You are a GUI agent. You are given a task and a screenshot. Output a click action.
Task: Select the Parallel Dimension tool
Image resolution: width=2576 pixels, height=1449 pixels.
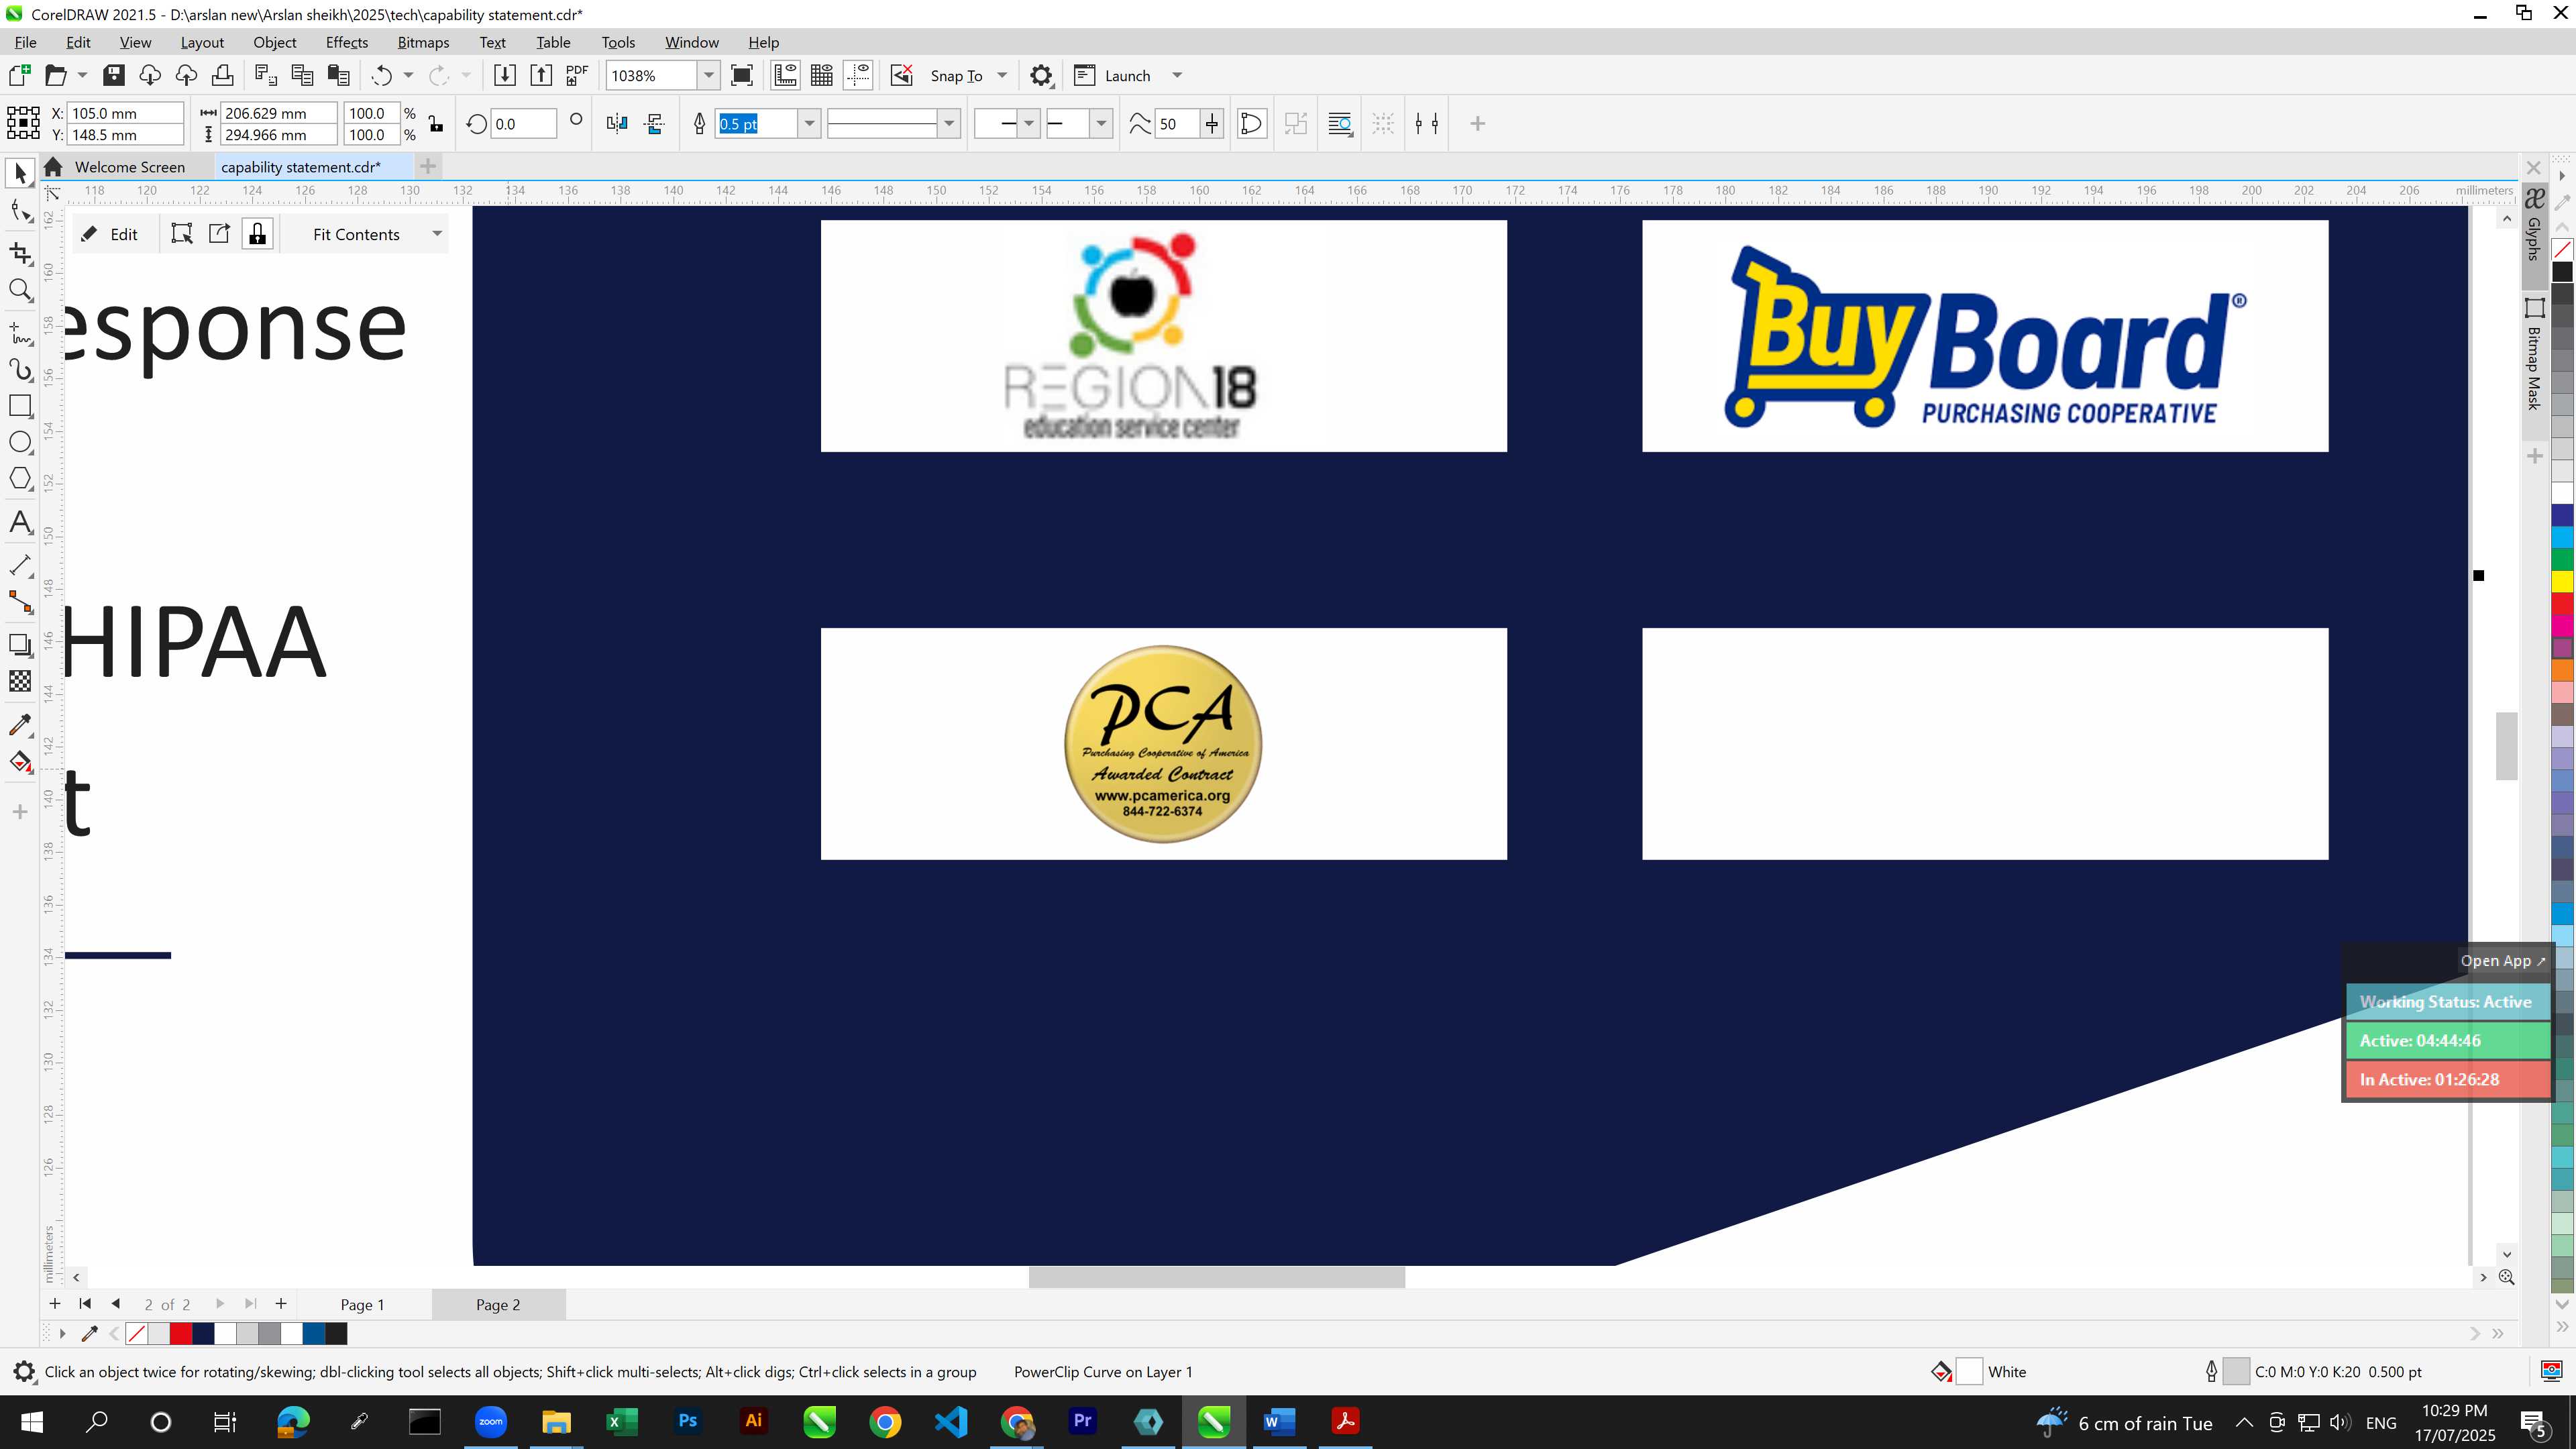pos(20,565)
